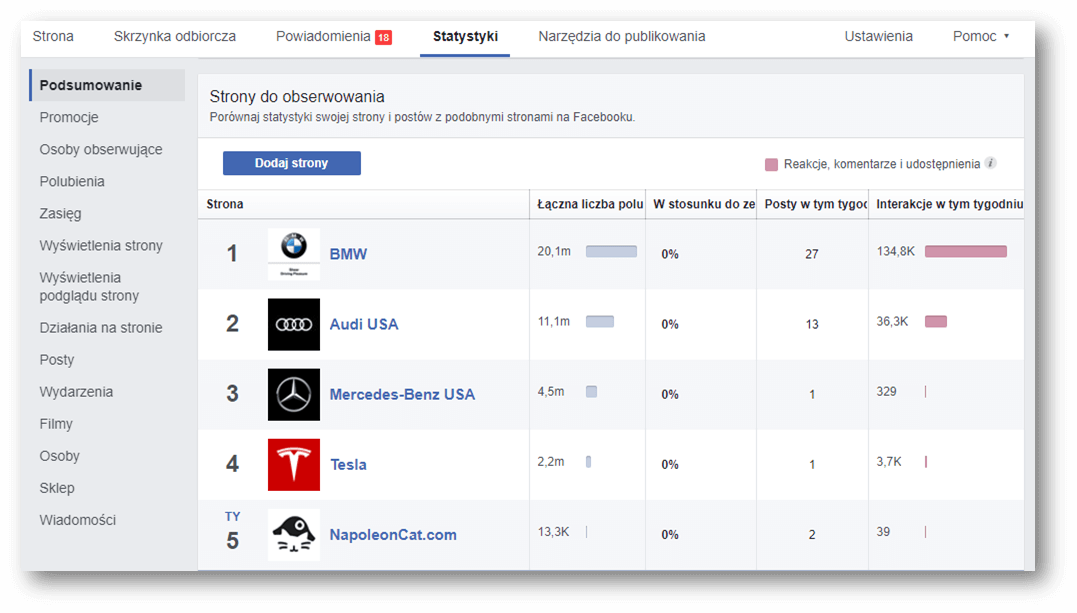This screenshot has height=613, width=1077.
Task: Open Posty in the sidebar
Action: point(56,360)
